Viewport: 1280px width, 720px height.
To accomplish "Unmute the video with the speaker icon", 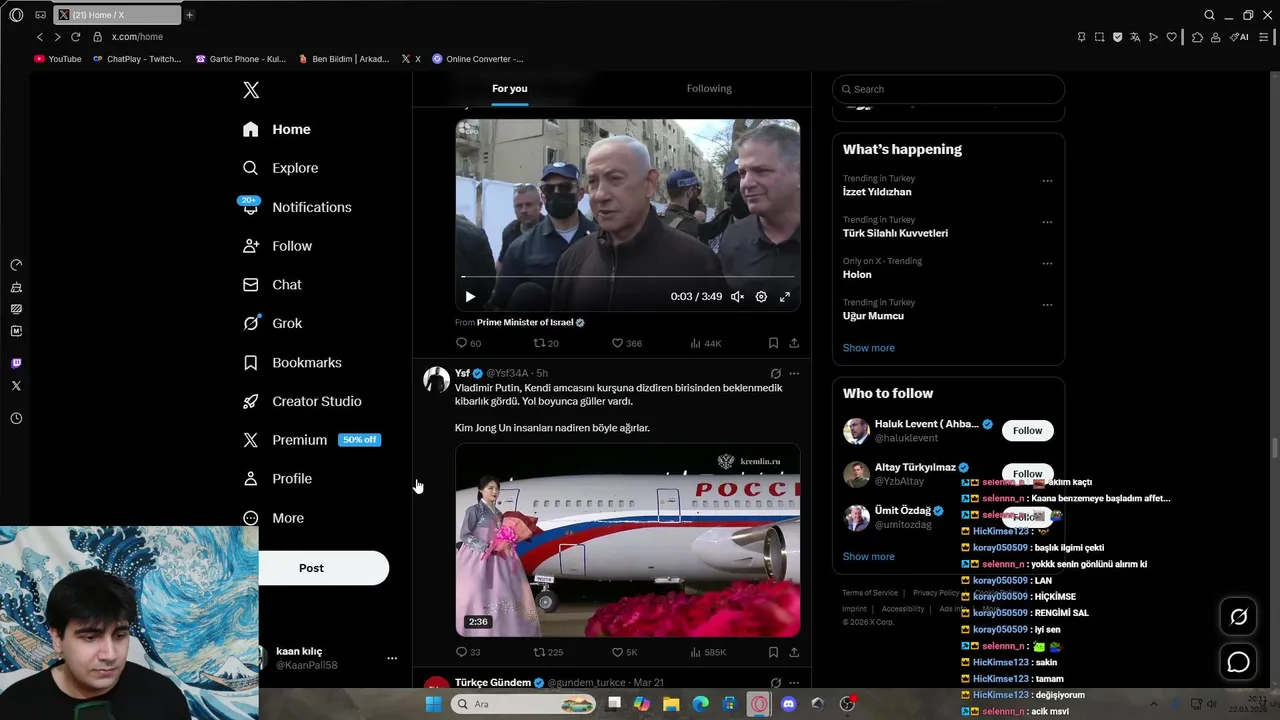I will click(x=737, y=297).
